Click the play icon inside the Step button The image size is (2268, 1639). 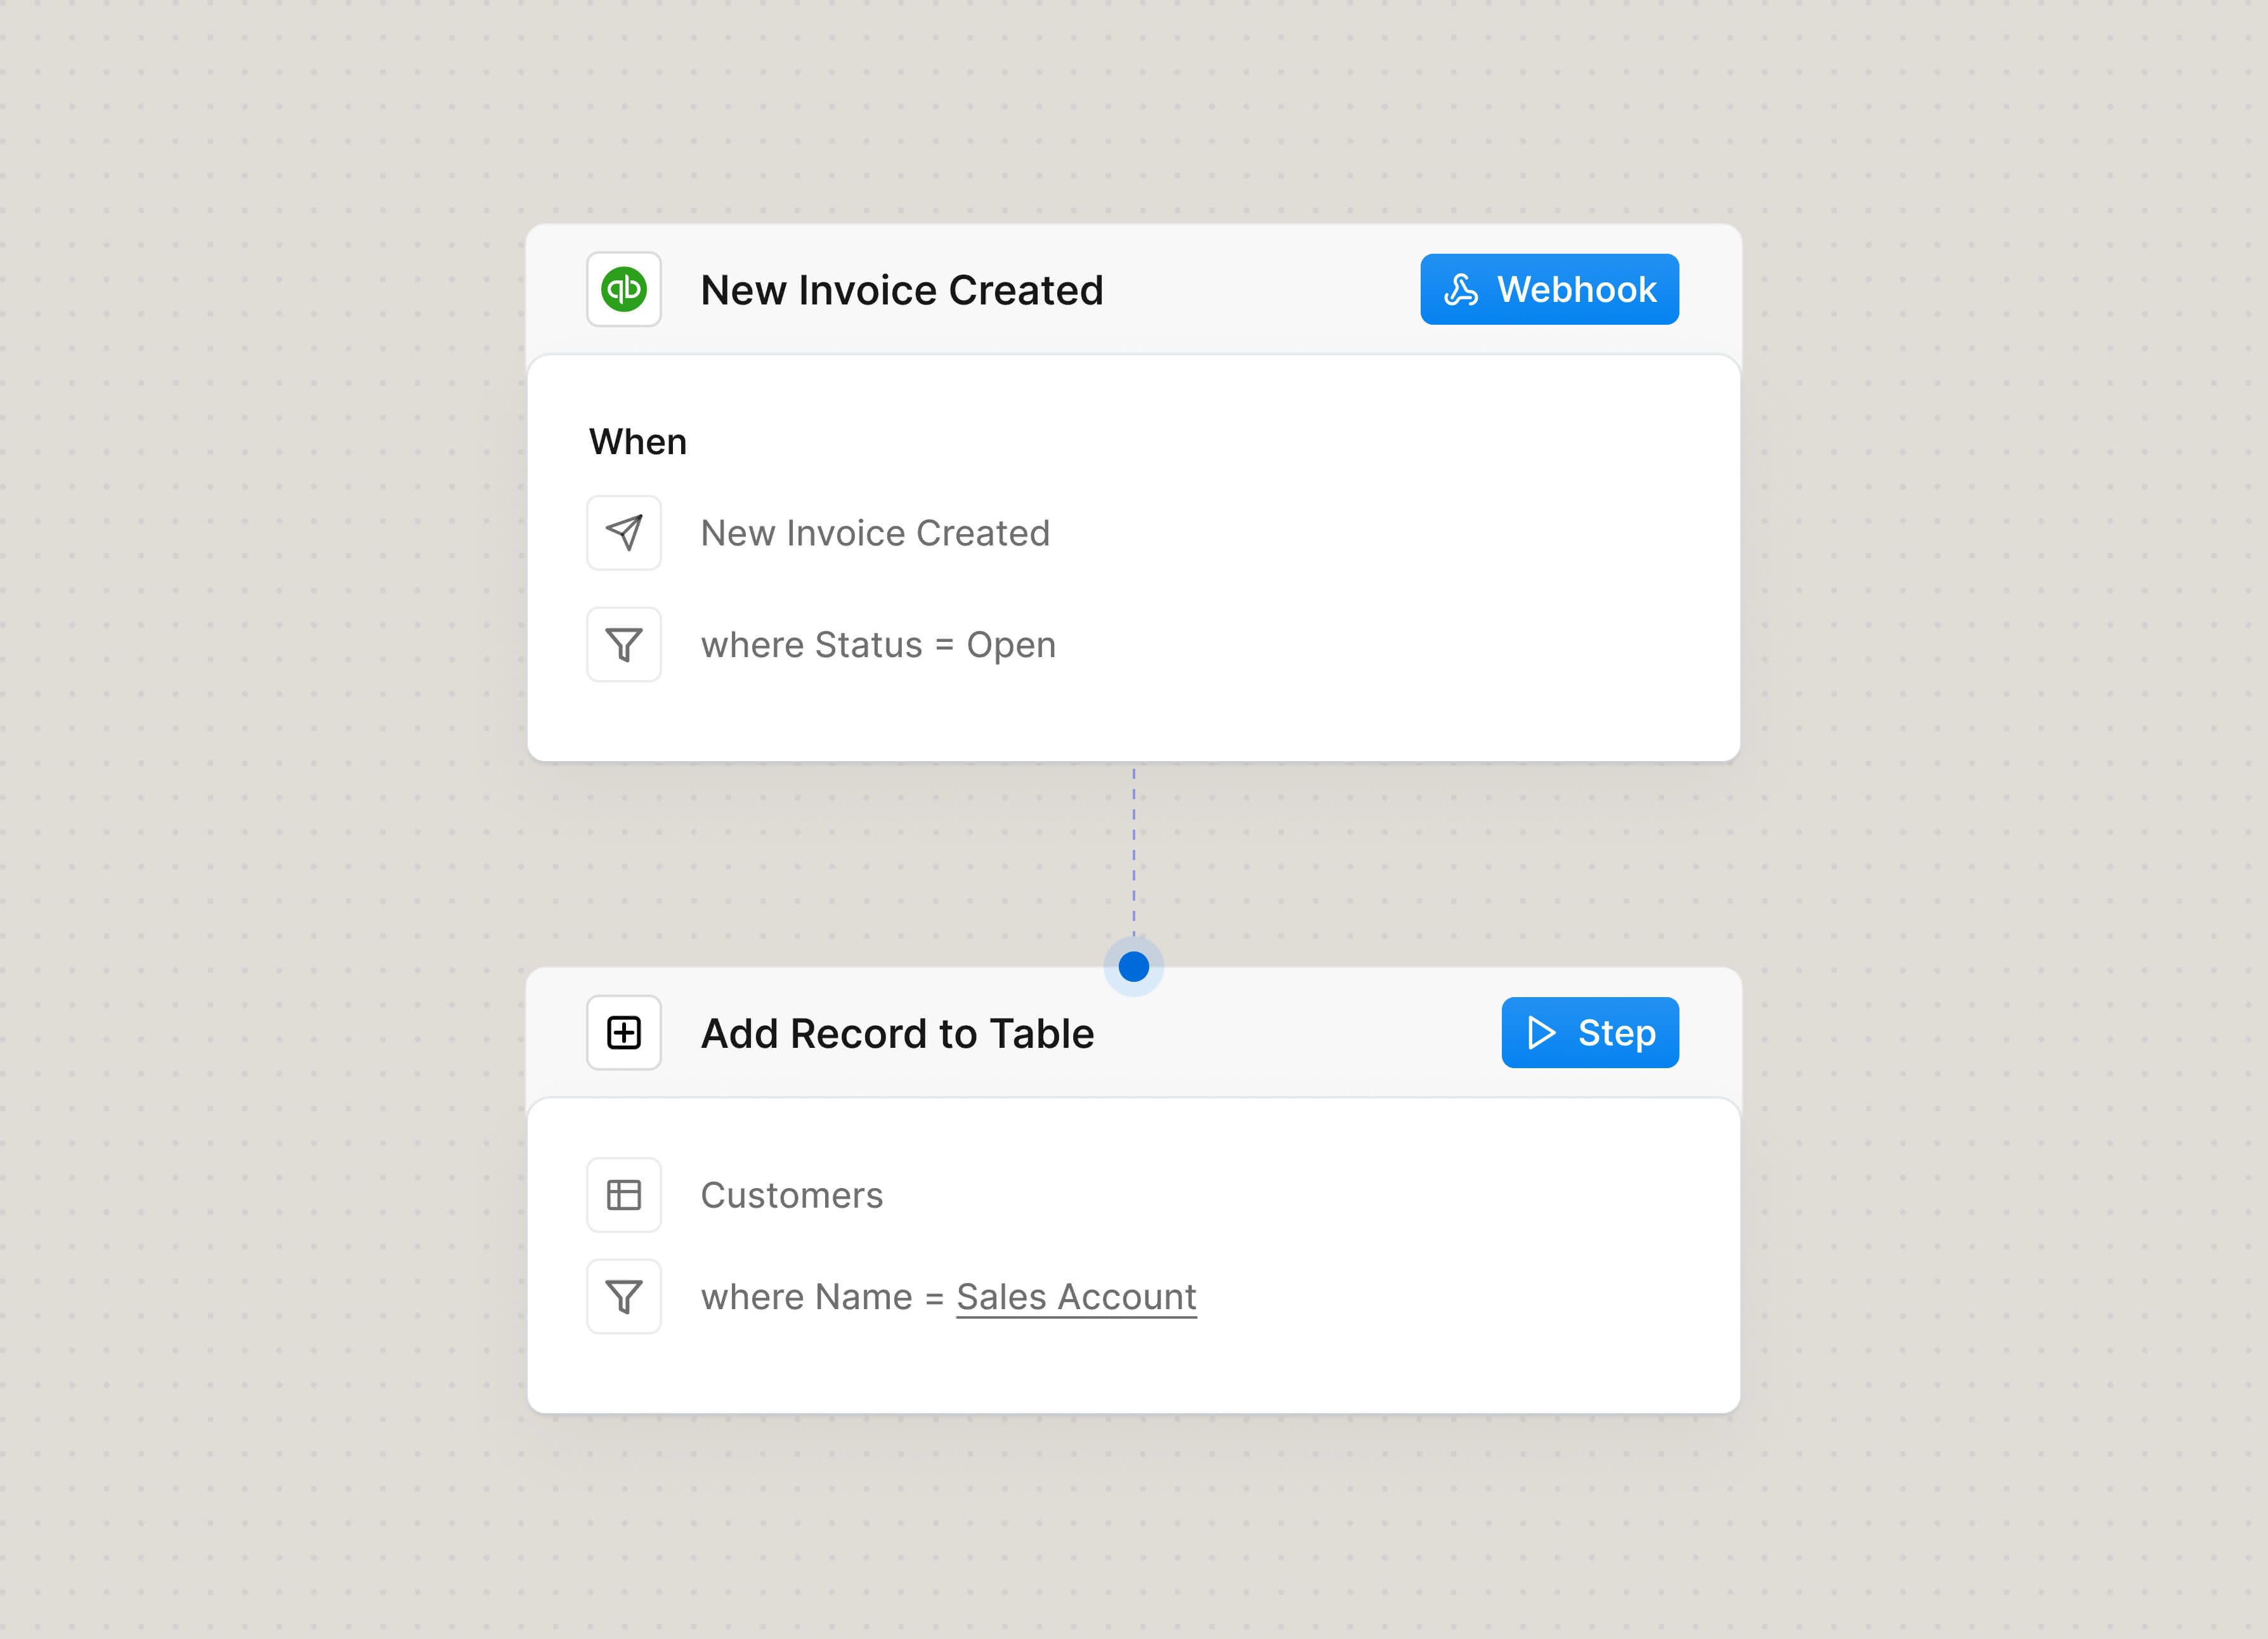pyautogui.click(x=1541, y=1033)
